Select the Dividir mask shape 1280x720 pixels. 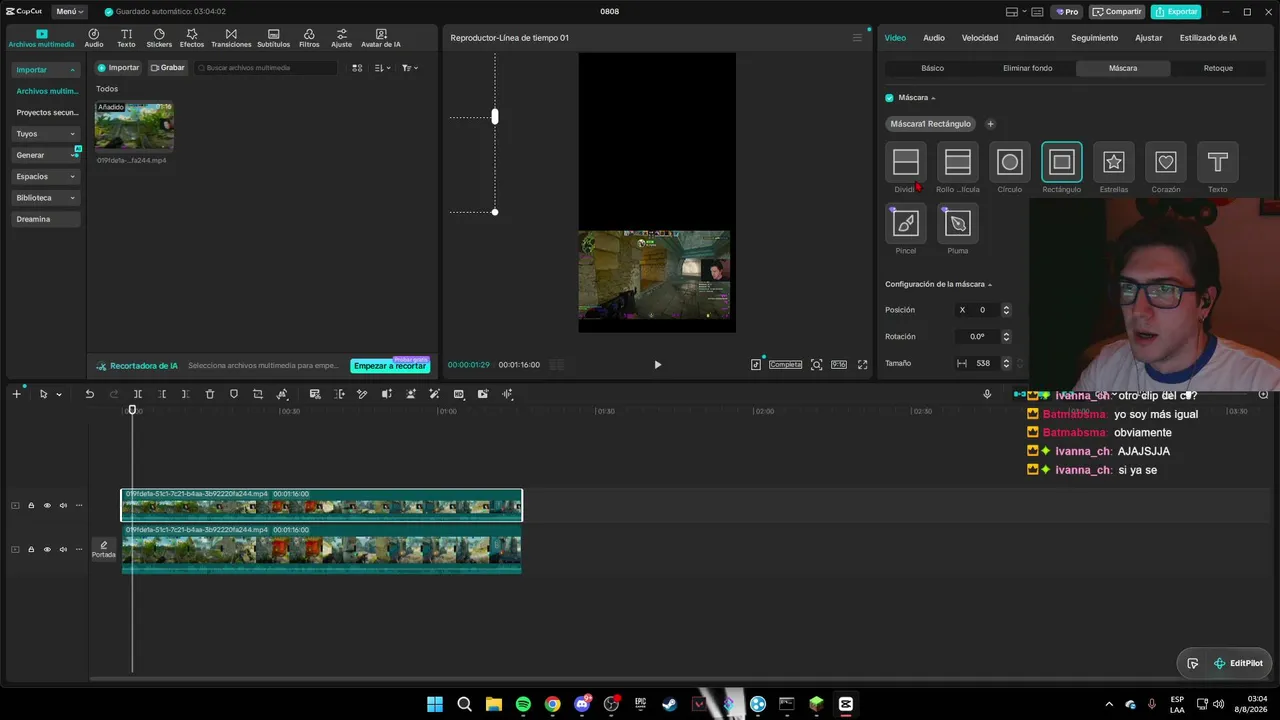(906, 162)
